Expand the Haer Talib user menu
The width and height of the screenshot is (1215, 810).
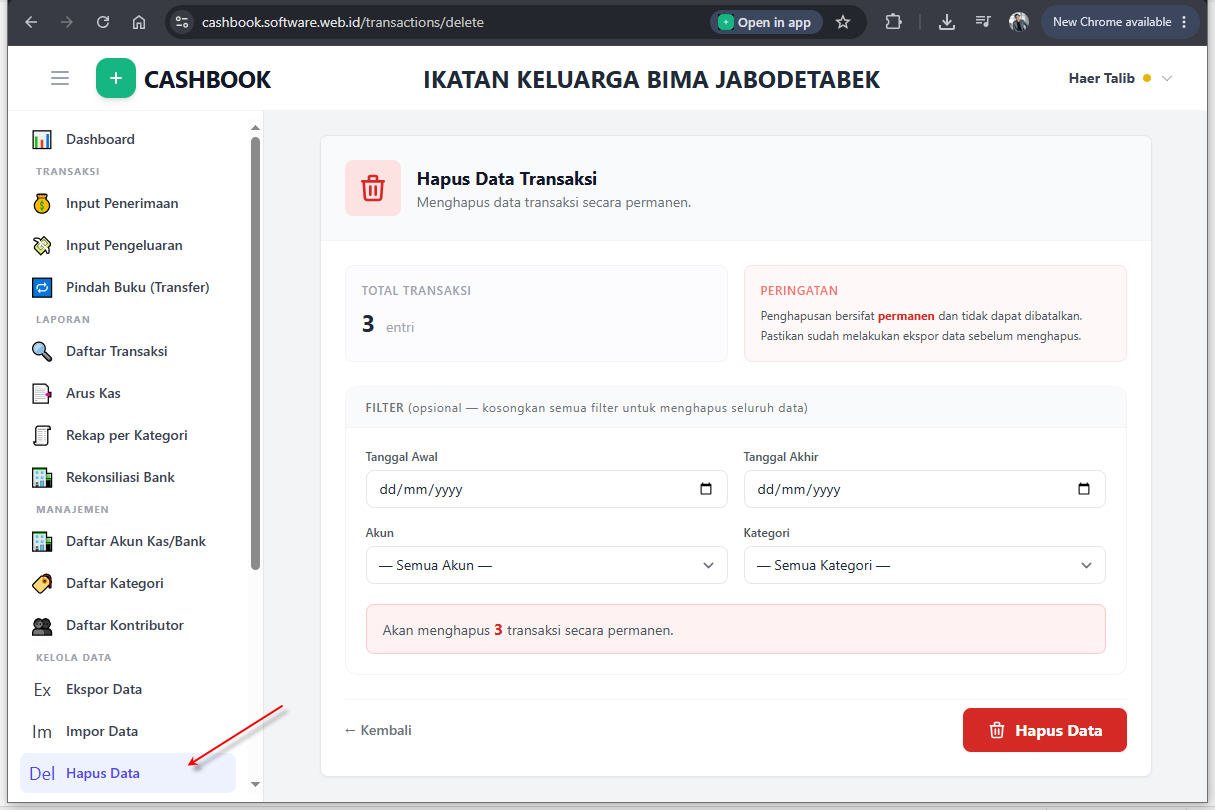(1120, 78)
